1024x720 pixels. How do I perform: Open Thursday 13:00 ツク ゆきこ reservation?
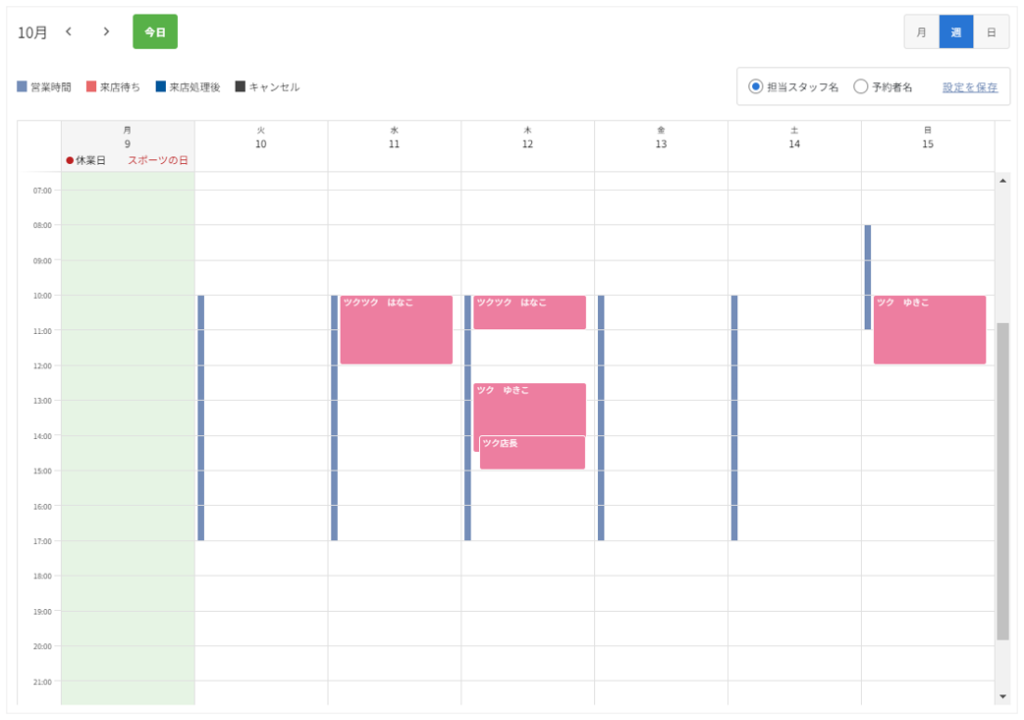click(x=530, y=408)
